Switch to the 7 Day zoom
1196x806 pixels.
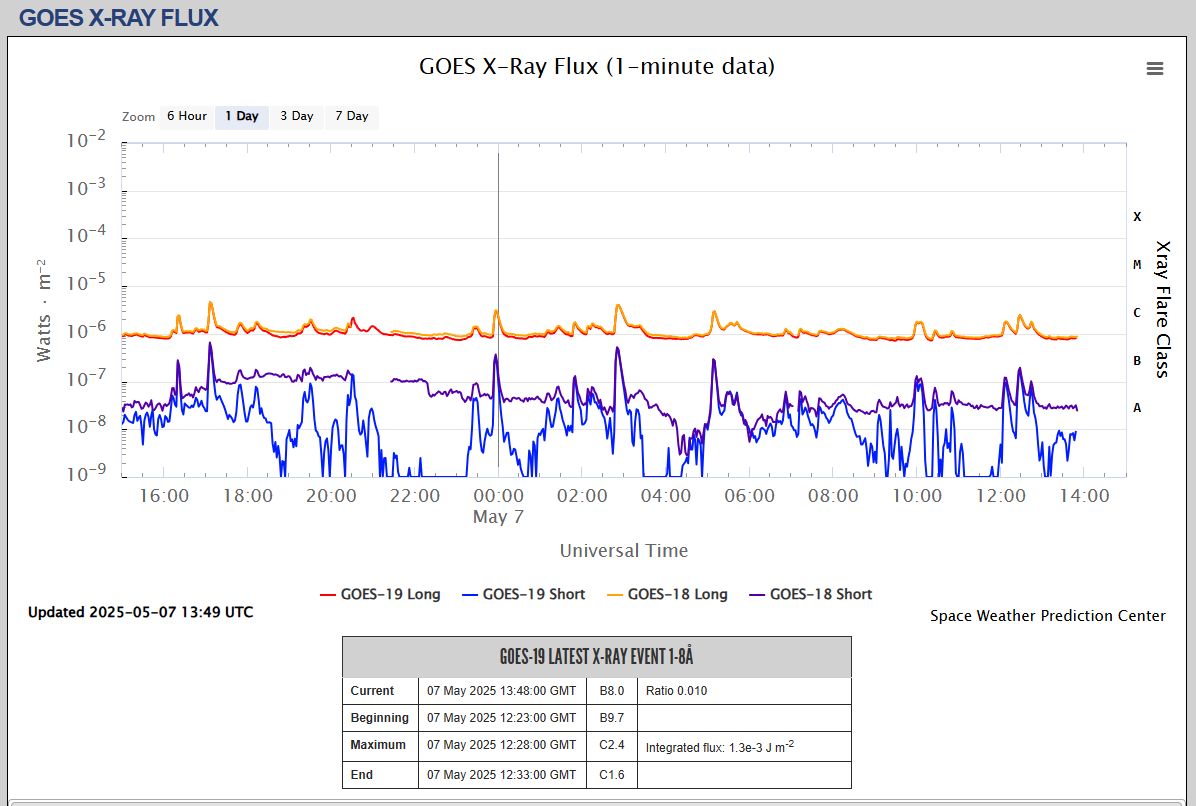[352, 117]
